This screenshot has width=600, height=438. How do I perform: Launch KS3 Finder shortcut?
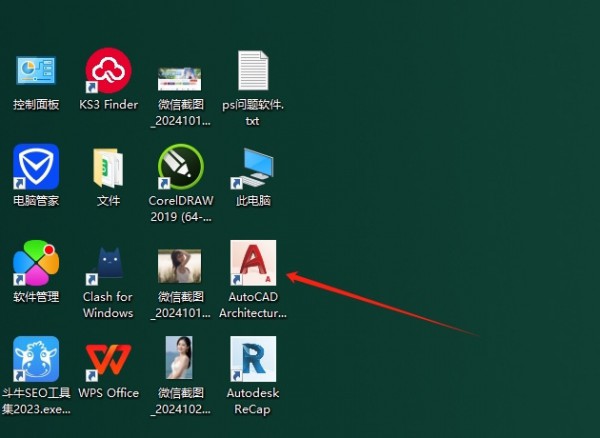click(108, 70)
